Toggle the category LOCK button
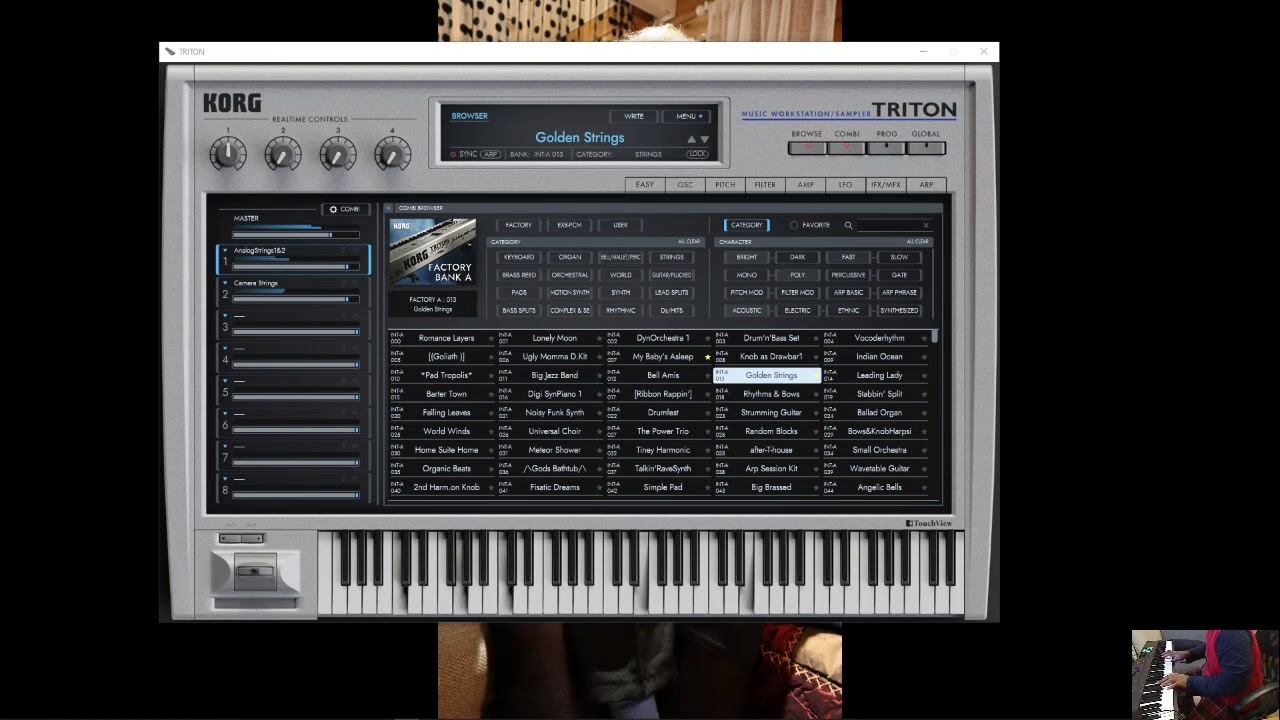 (x=697, y=154)
